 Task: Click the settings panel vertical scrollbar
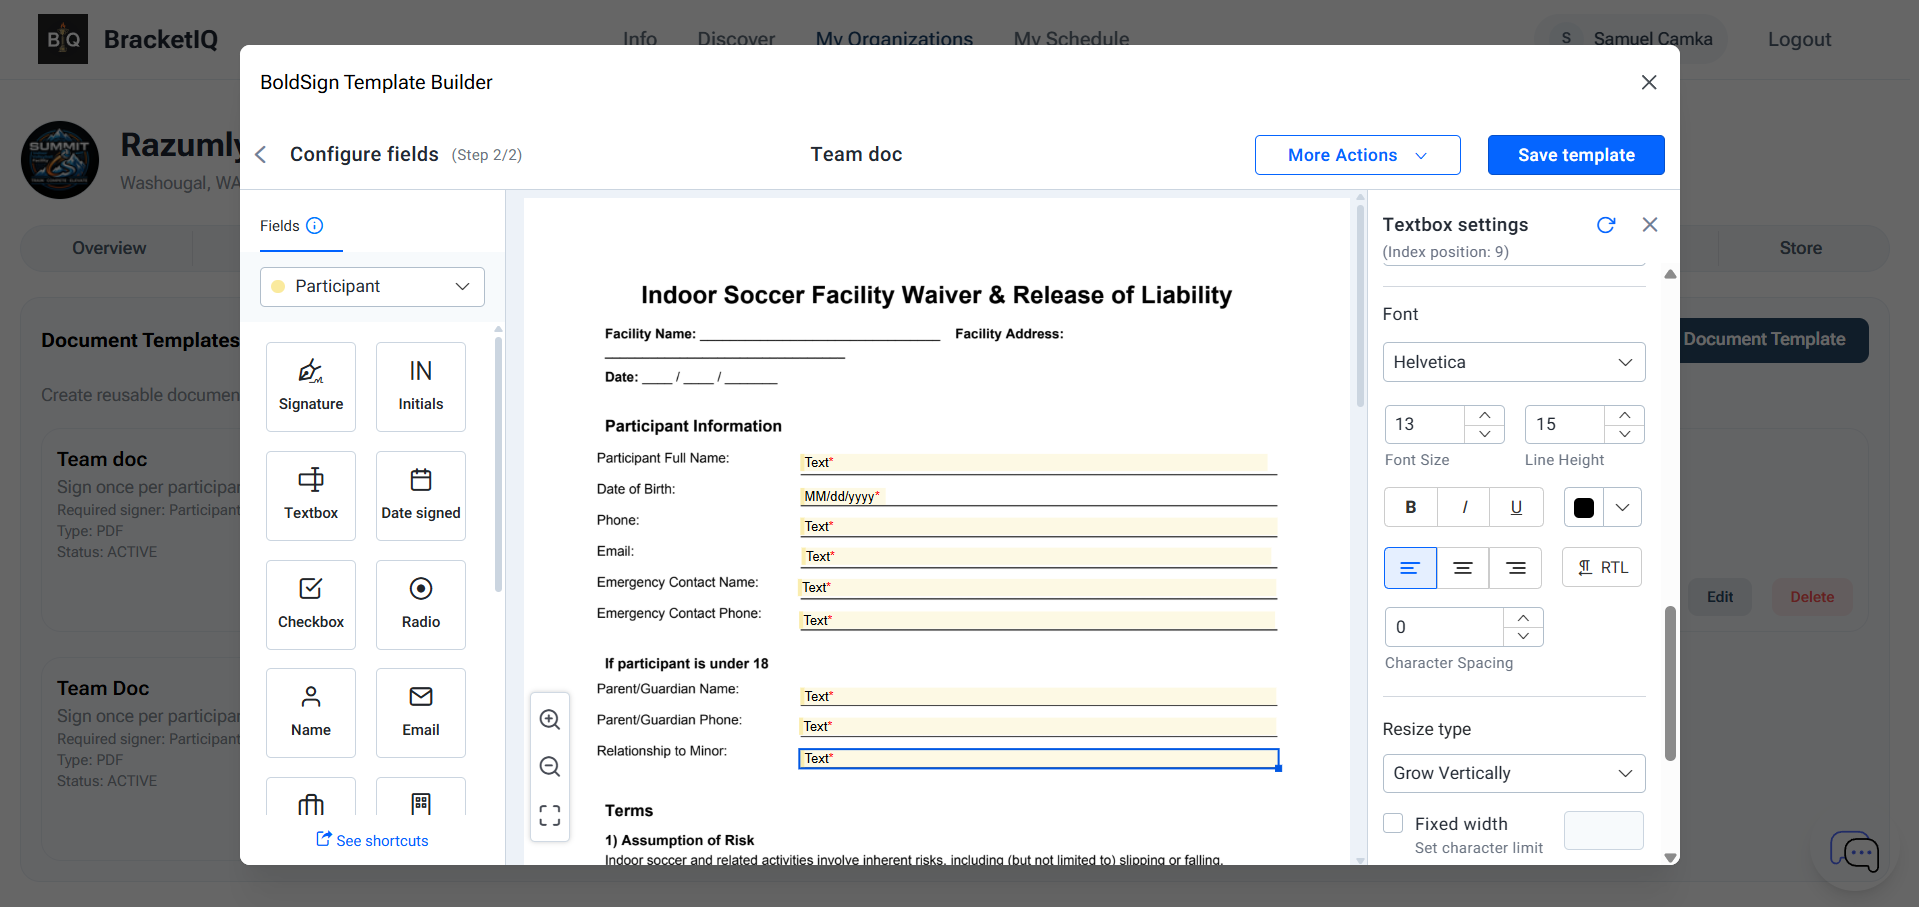(1670, 683)
